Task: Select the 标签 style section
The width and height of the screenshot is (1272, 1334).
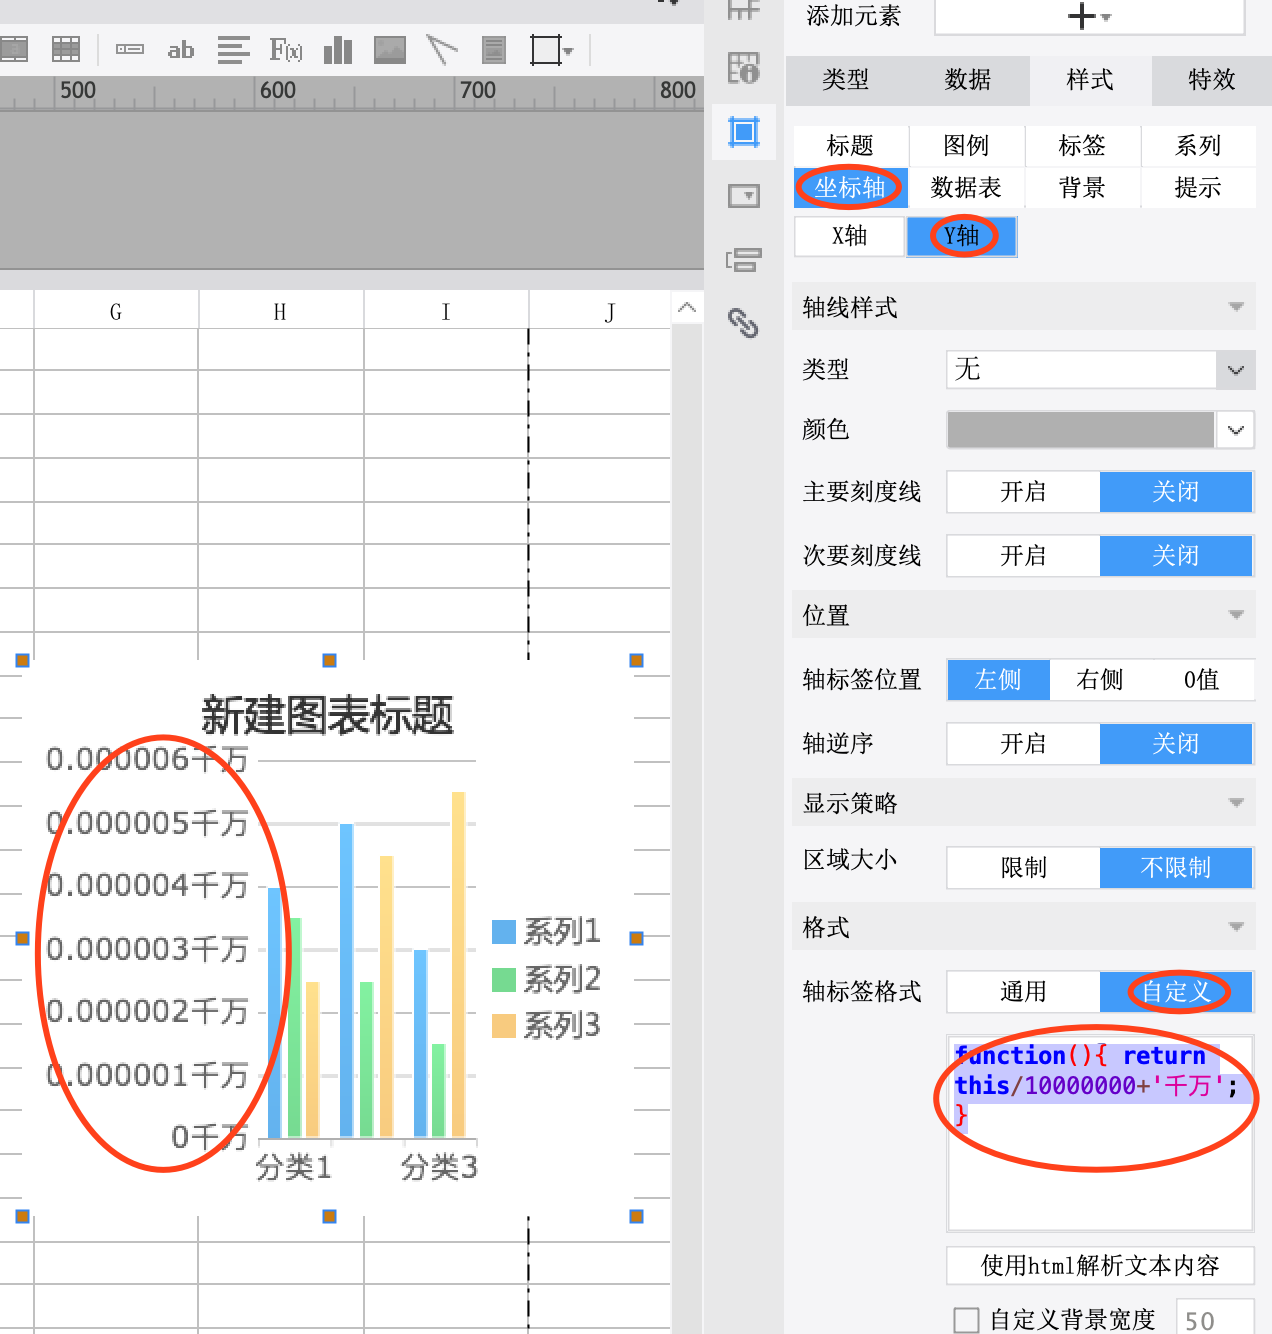Action: [1083, 146]
